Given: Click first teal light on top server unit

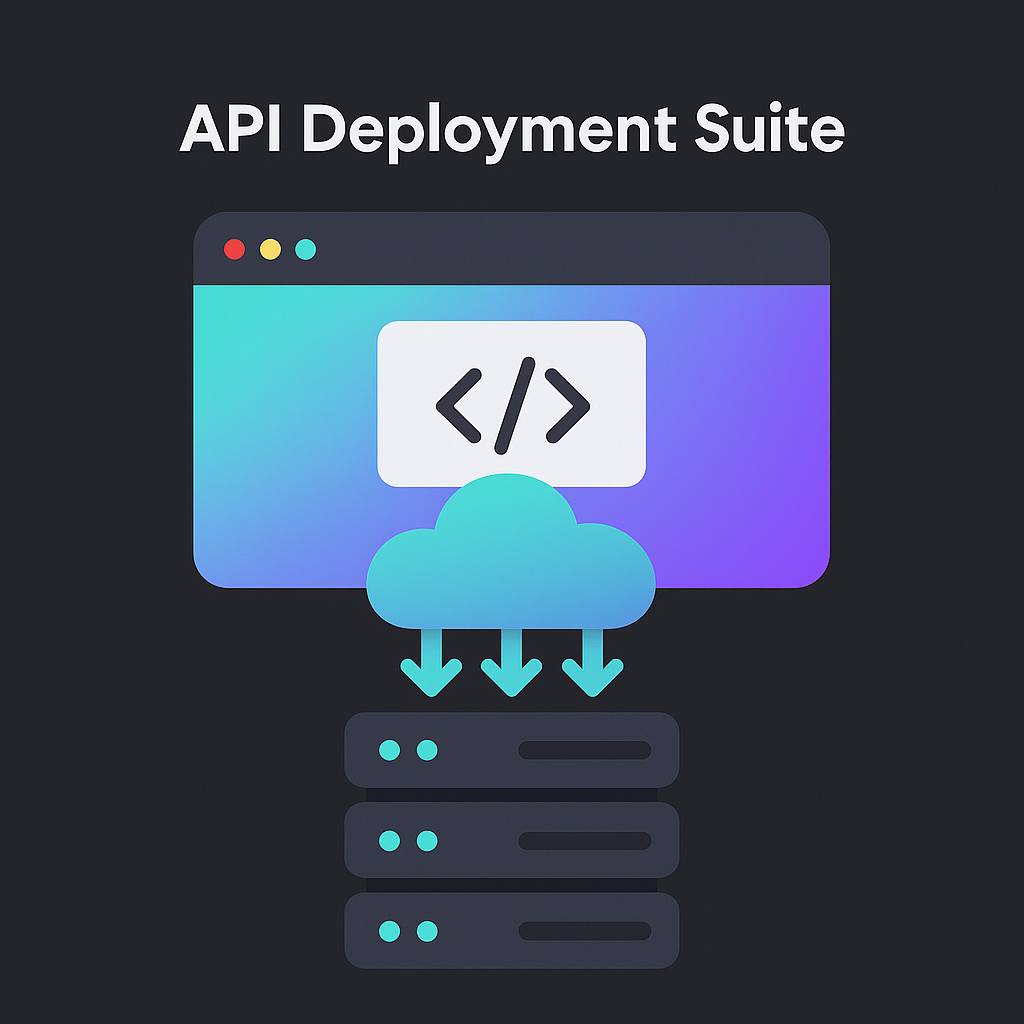Looking at the screenshot, I should [390, 750].
